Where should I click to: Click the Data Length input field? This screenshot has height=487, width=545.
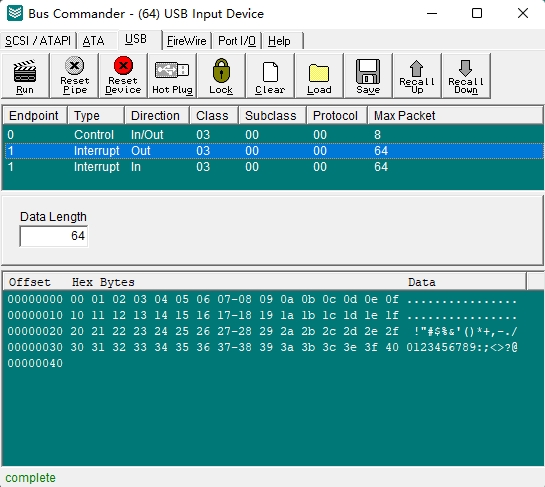point(54,236)
